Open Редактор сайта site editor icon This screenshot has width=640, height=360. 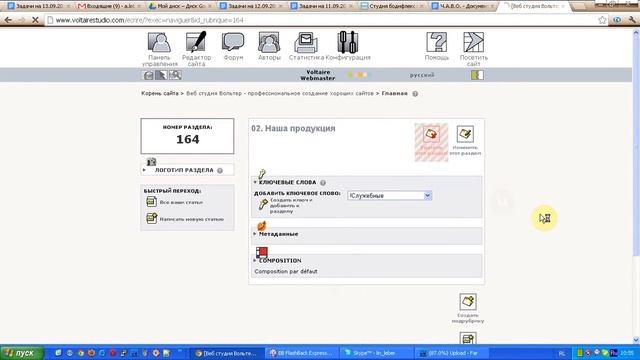196,42
